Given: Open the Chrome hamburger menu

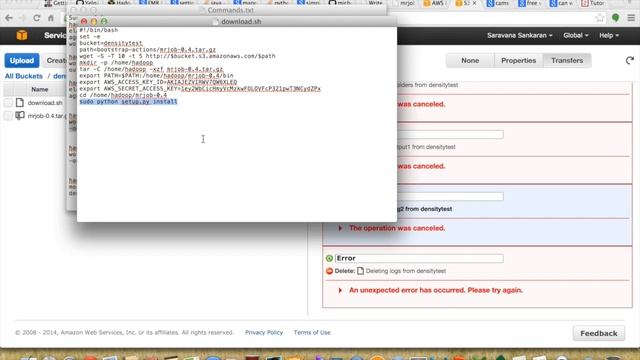Looking at the screenshot, I should point(631,18).
